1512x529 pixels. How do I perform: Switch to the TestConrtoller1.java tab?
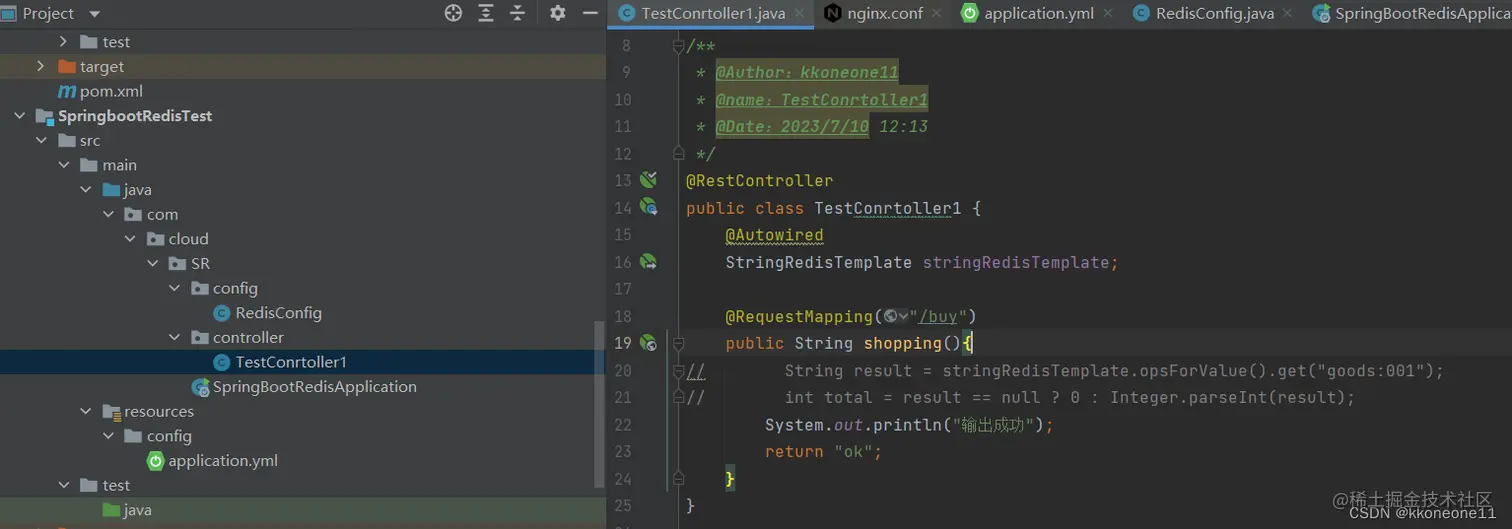pos(712,13)
